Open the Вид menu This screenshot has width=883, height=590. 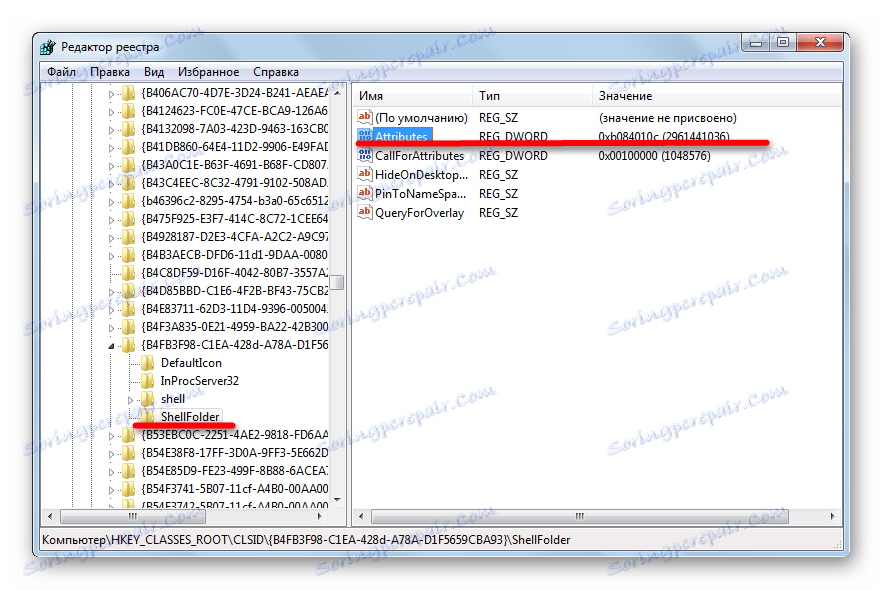(153, 72)
